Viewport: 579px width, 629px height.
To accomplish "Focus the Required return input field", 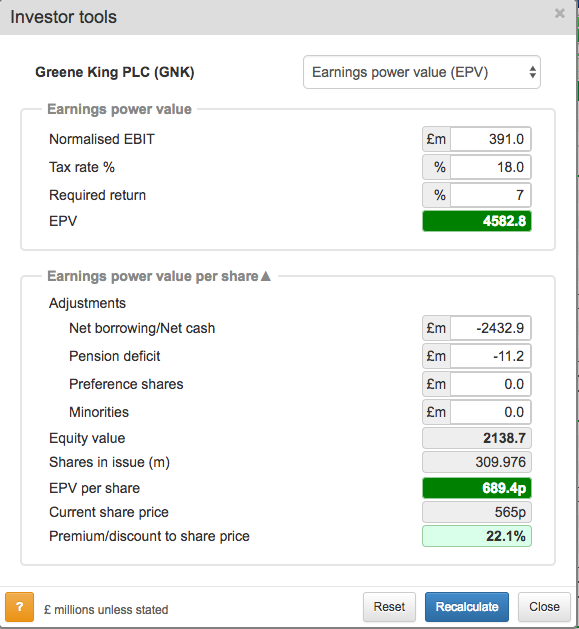I will tap(491, 195).
